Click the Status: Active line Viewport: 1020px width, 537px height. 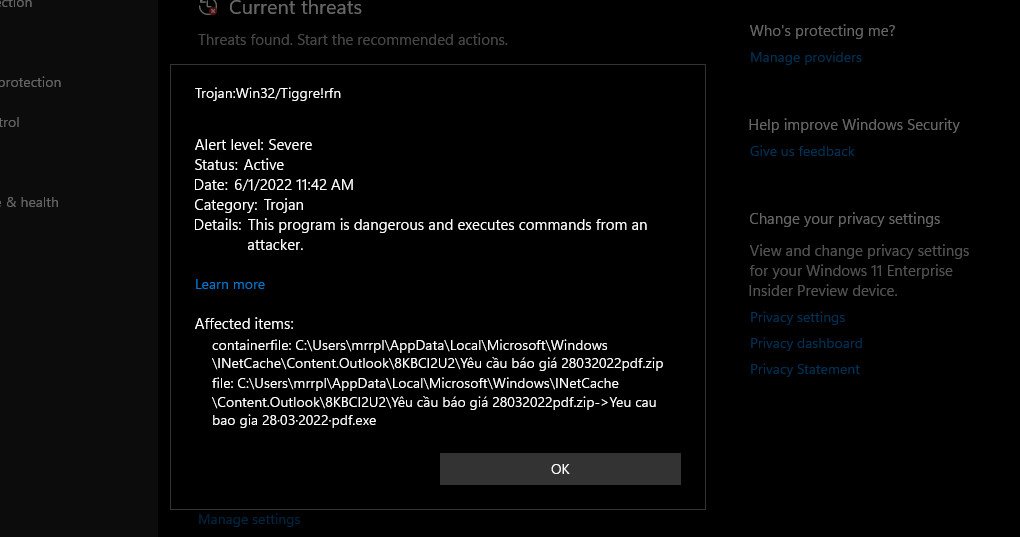click(x=239, y=164)
